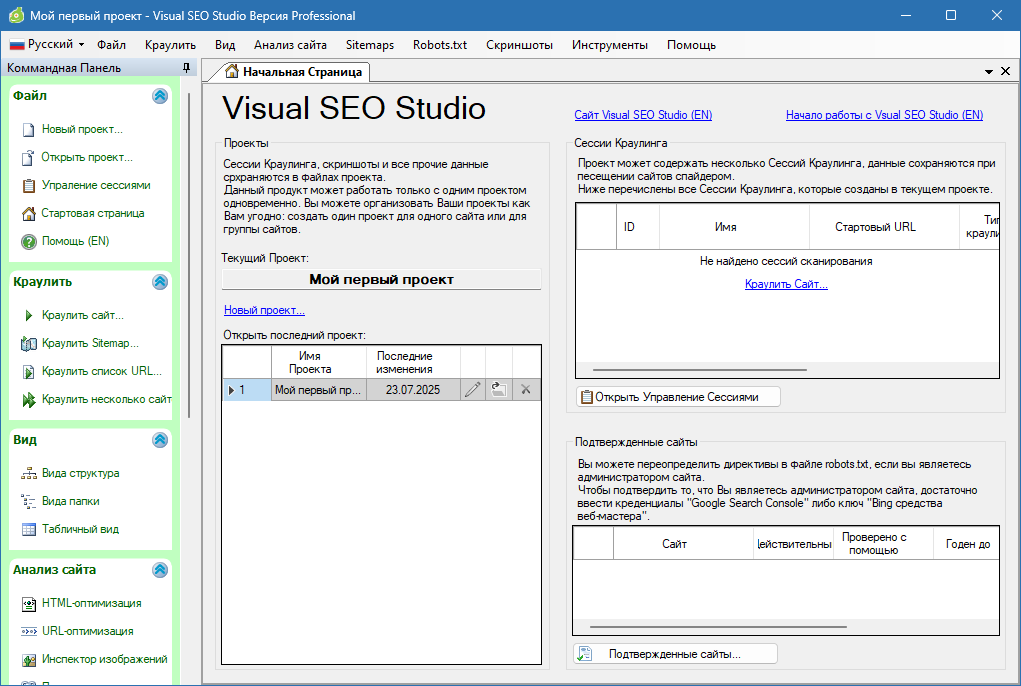Screen dimensions: 1021x686
Task: Click the hierarchy icon for Вида структура
Action: [x=29, y=473]
